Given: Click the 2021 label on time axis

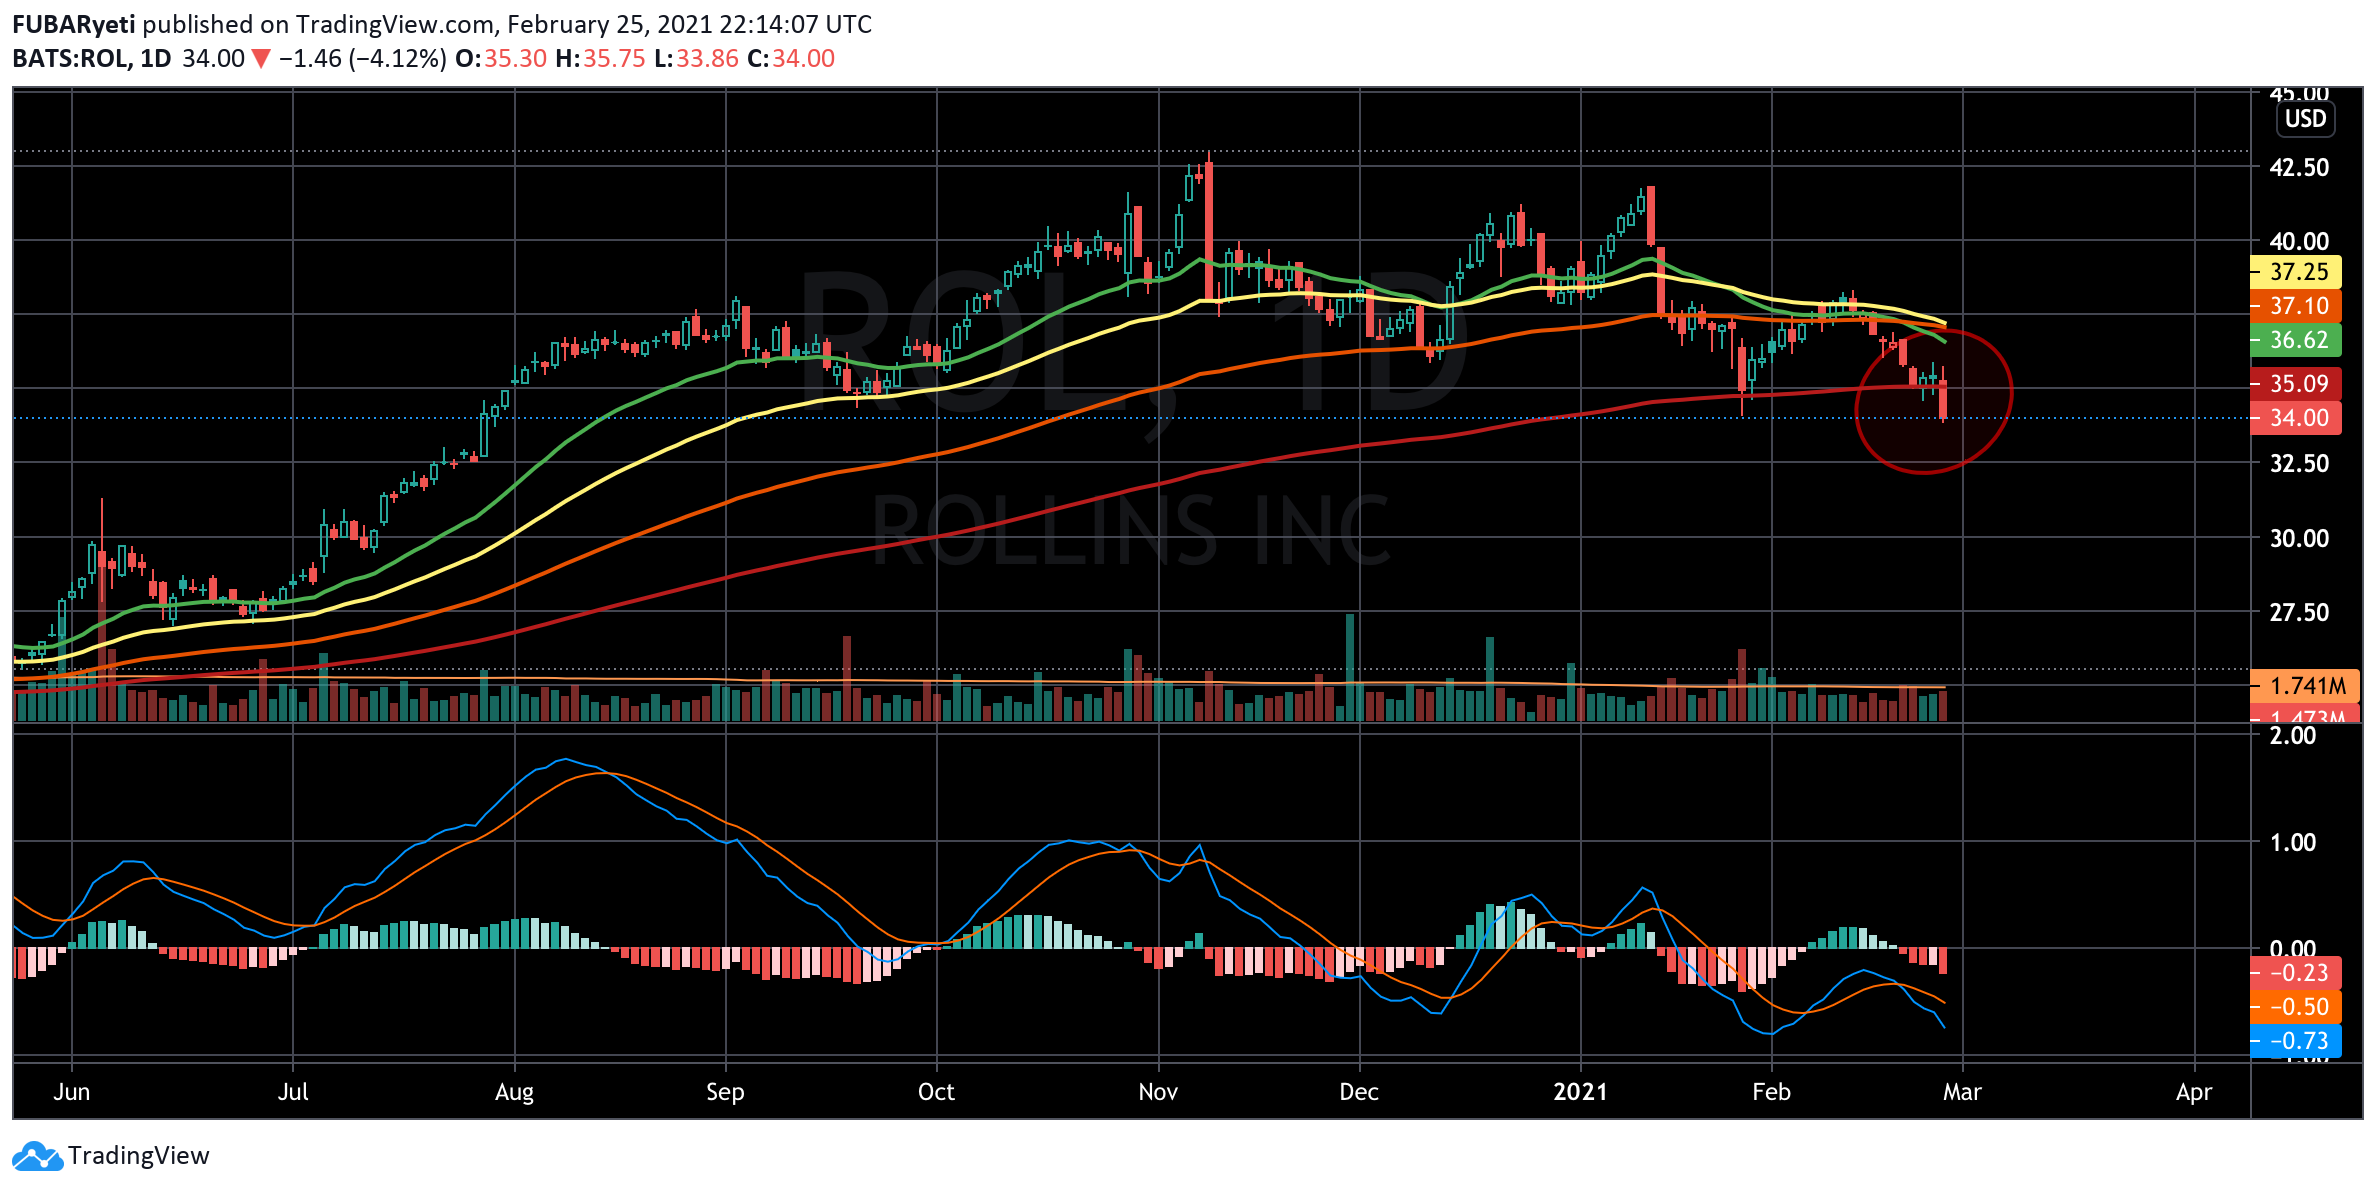Looking at the screenshot, I should [1580, 1091].
